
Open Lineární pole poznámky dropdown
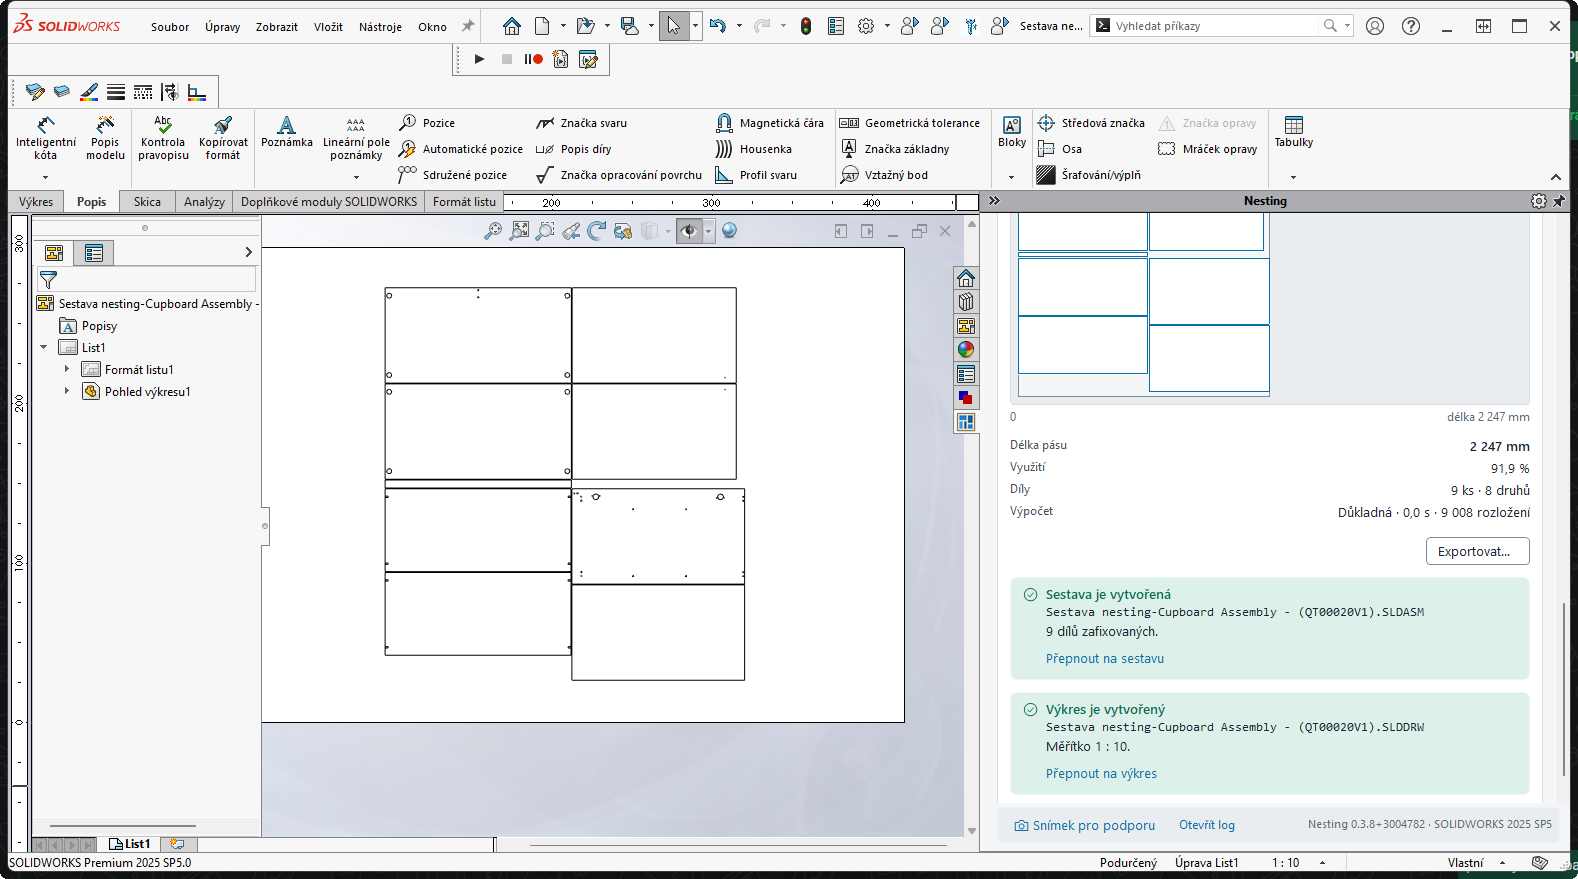tap(356, 177)
